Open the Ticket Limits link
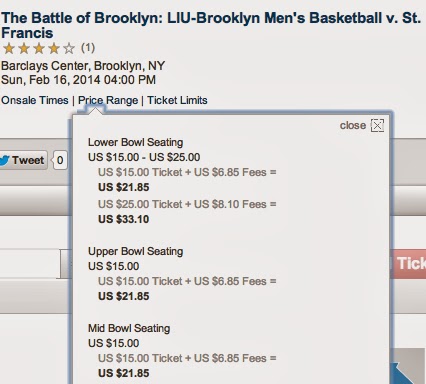 click(177, 100)
